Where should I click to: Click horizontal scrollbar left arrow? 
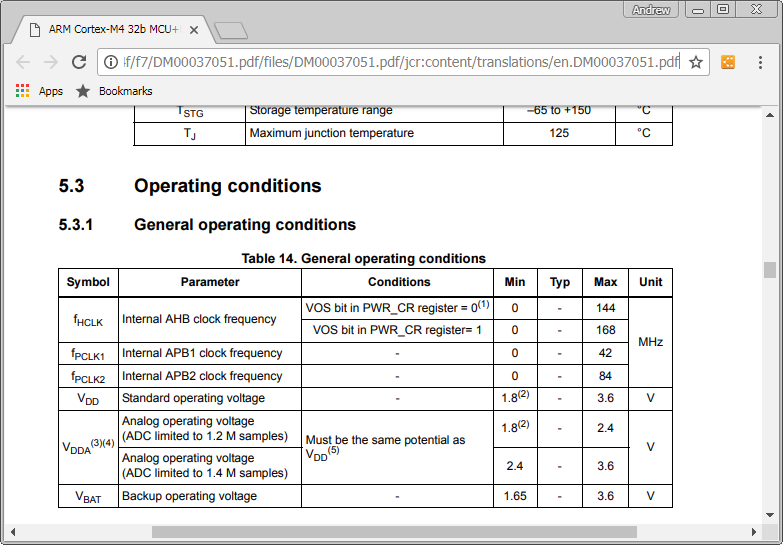tap(13, 532)
